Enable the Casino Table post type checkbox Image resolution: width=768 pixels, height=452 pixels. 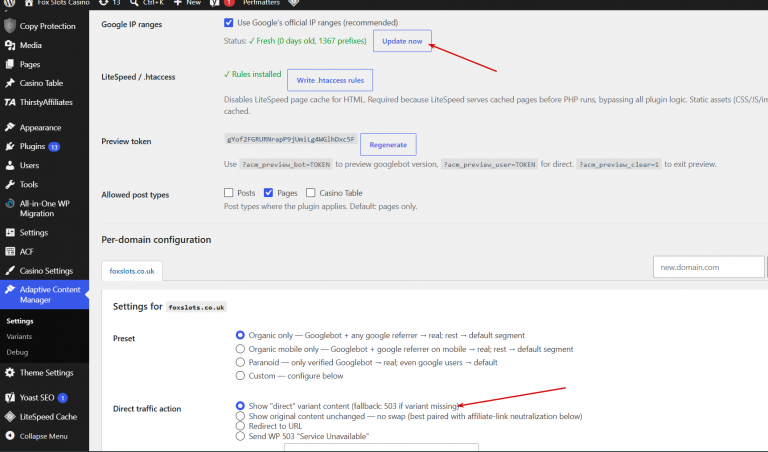(x=311, y=192)
